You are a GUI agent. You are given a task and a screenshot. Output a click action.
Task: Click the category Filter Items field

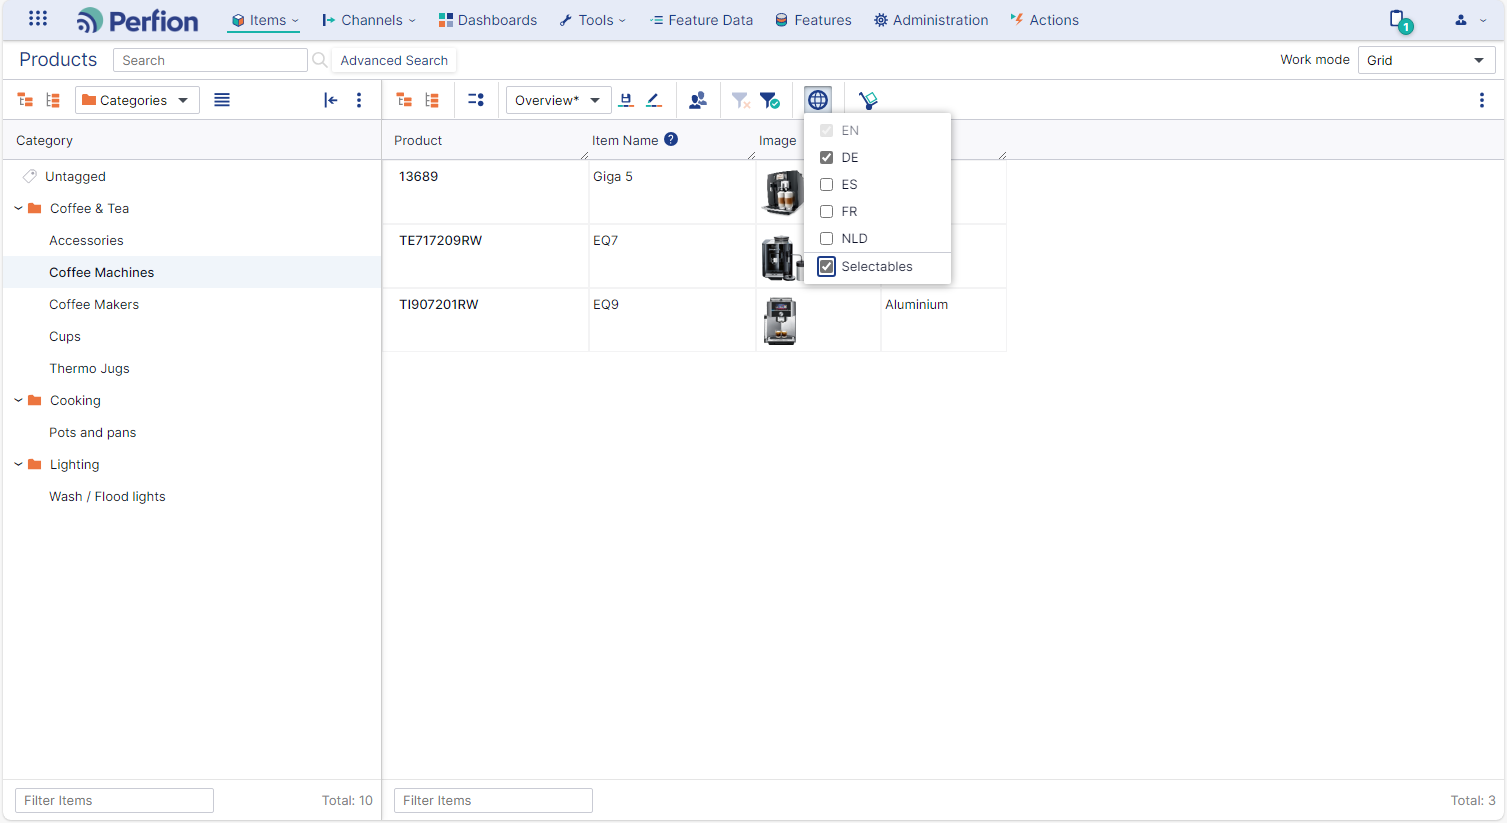(x=114, y=800)
